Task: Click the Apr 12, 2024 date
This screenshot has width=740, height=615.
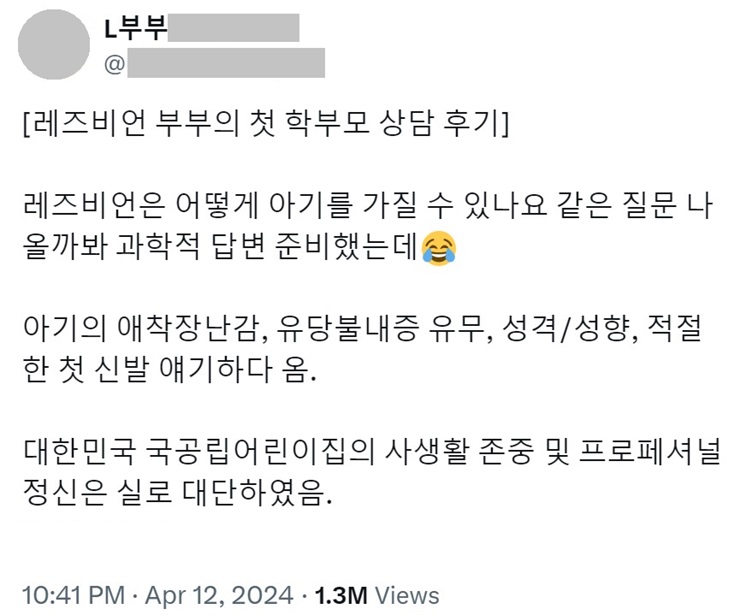Action: coord(219,595)
